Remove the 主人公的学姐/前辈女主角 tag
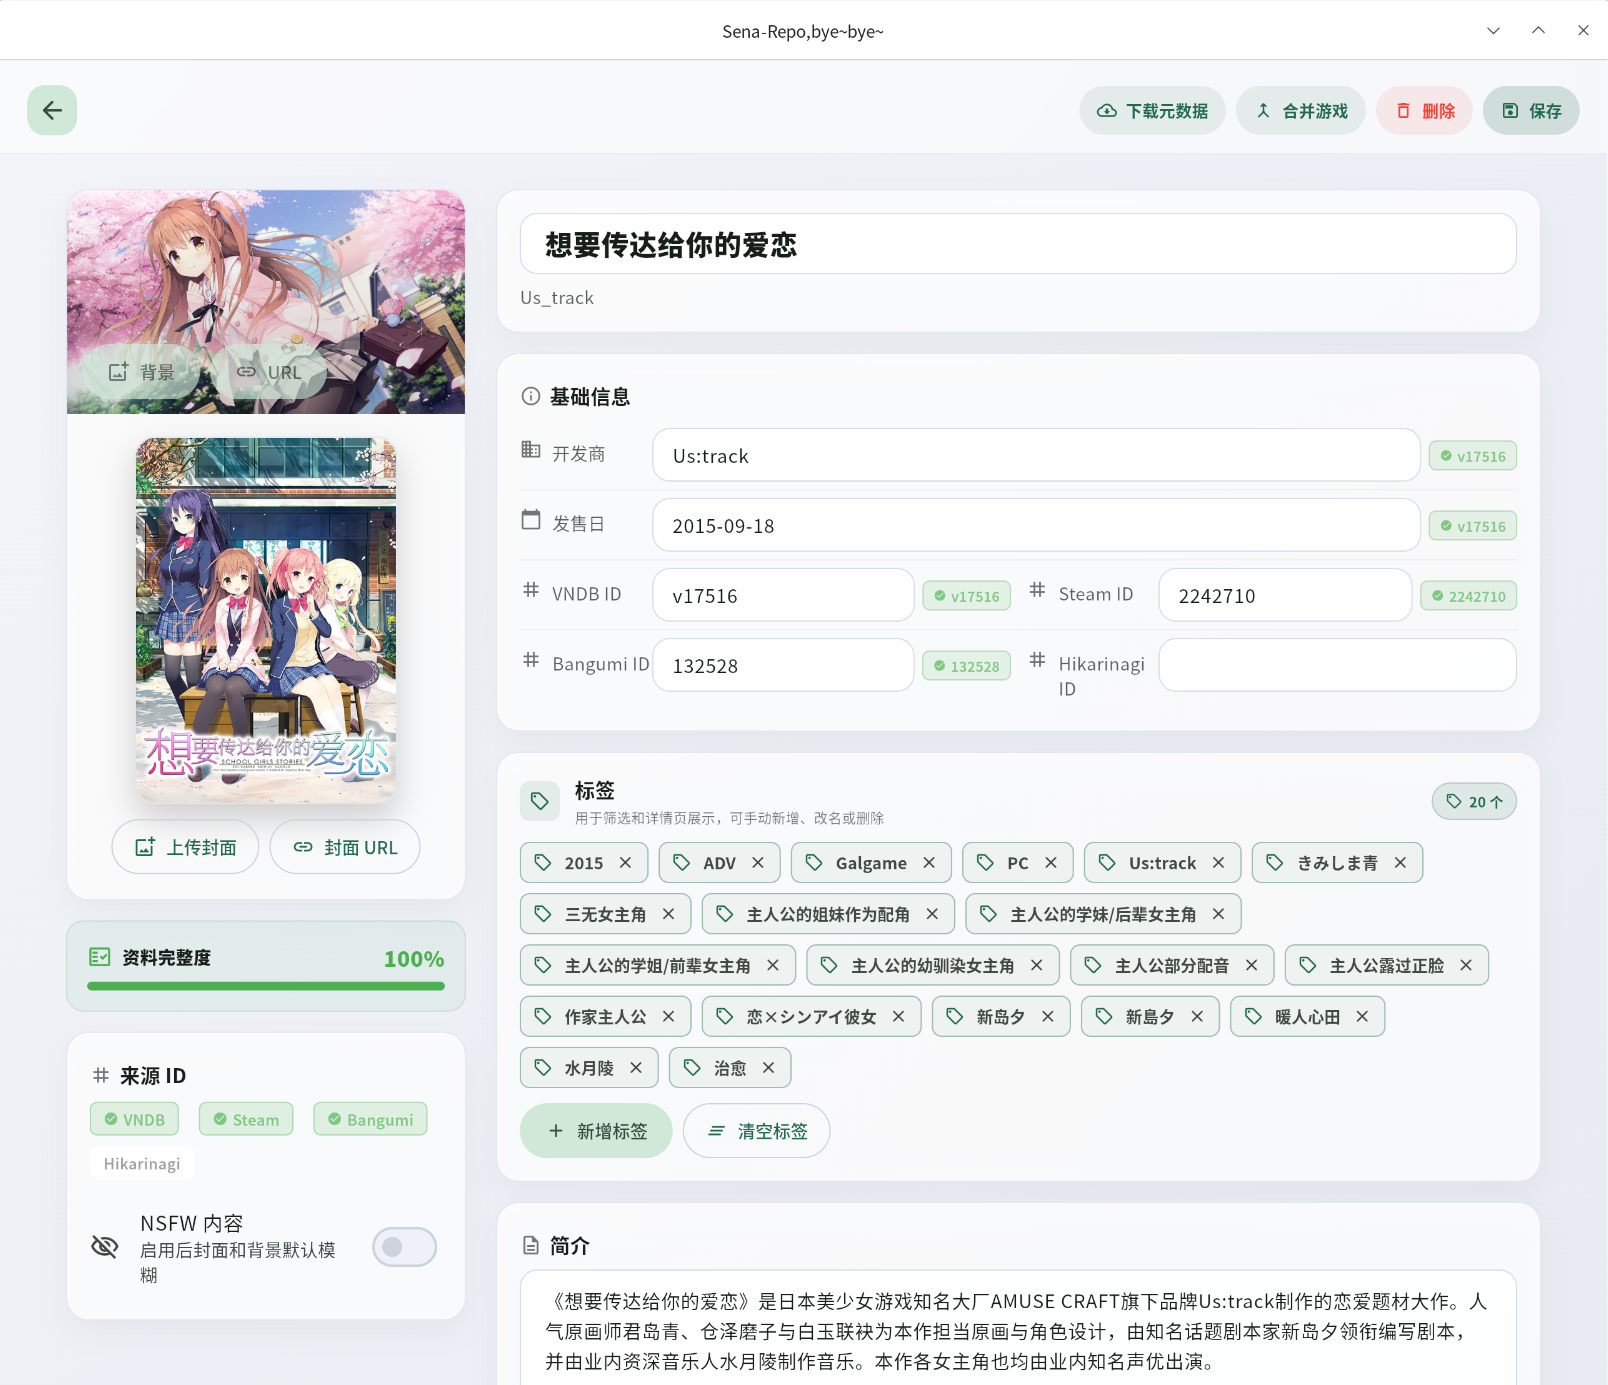This screenshot has height=1385, width=1608. pos(773,965)
